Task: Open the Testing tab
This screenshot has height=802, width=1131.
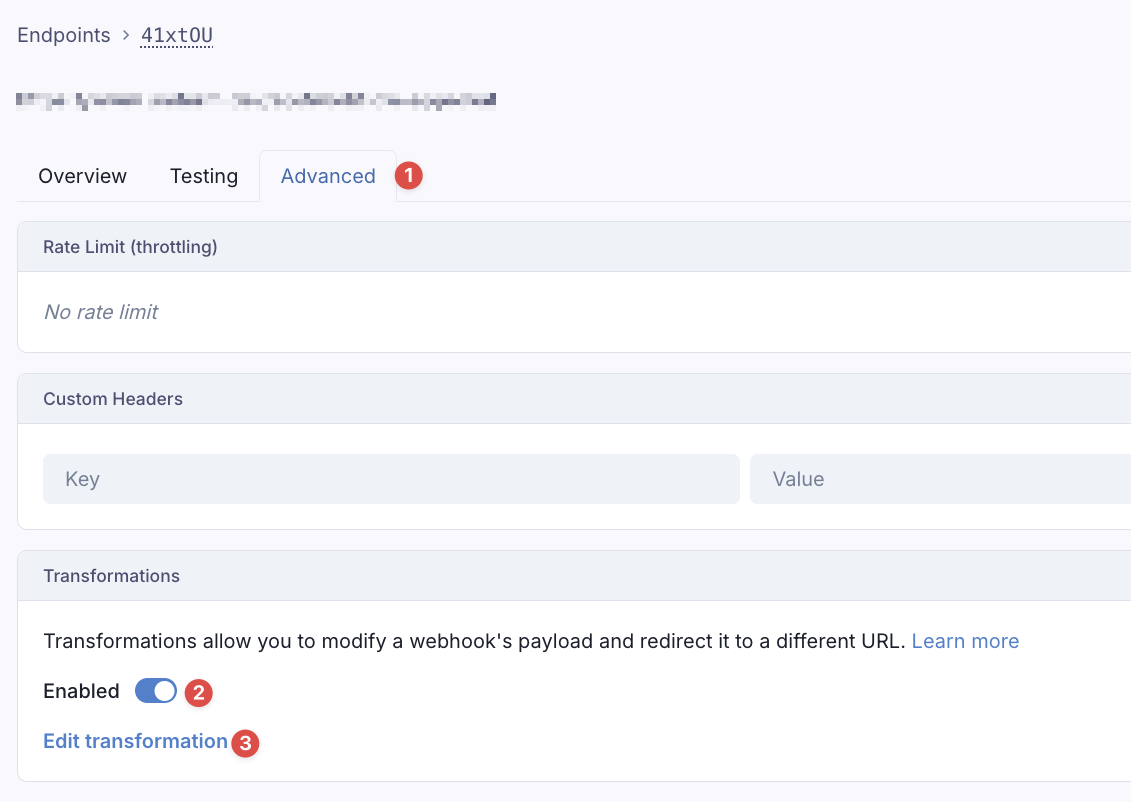Action: [204, 176]
